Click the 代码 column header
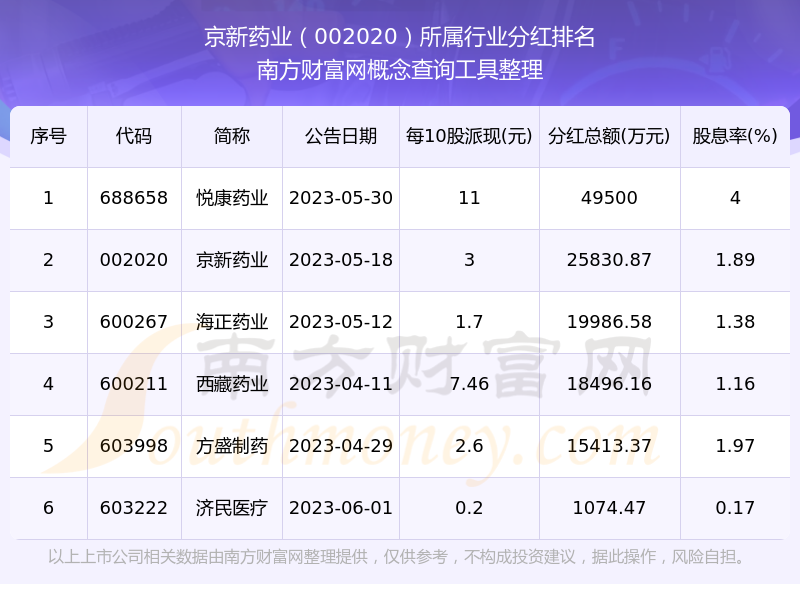The width and height of the screenshot is (800, 606). coord(134,136)
